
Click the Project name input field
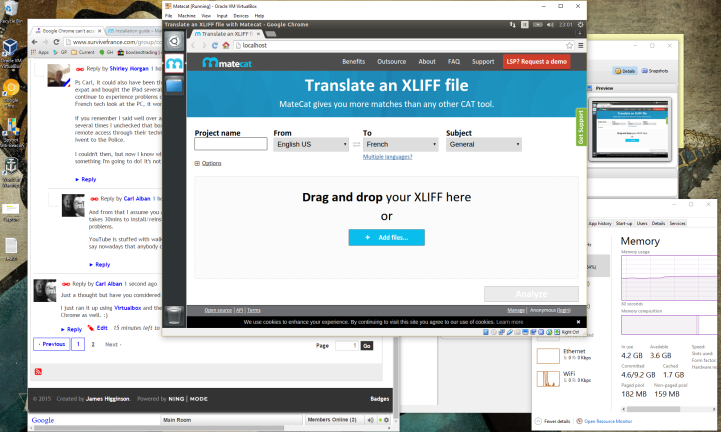[231, 144]
